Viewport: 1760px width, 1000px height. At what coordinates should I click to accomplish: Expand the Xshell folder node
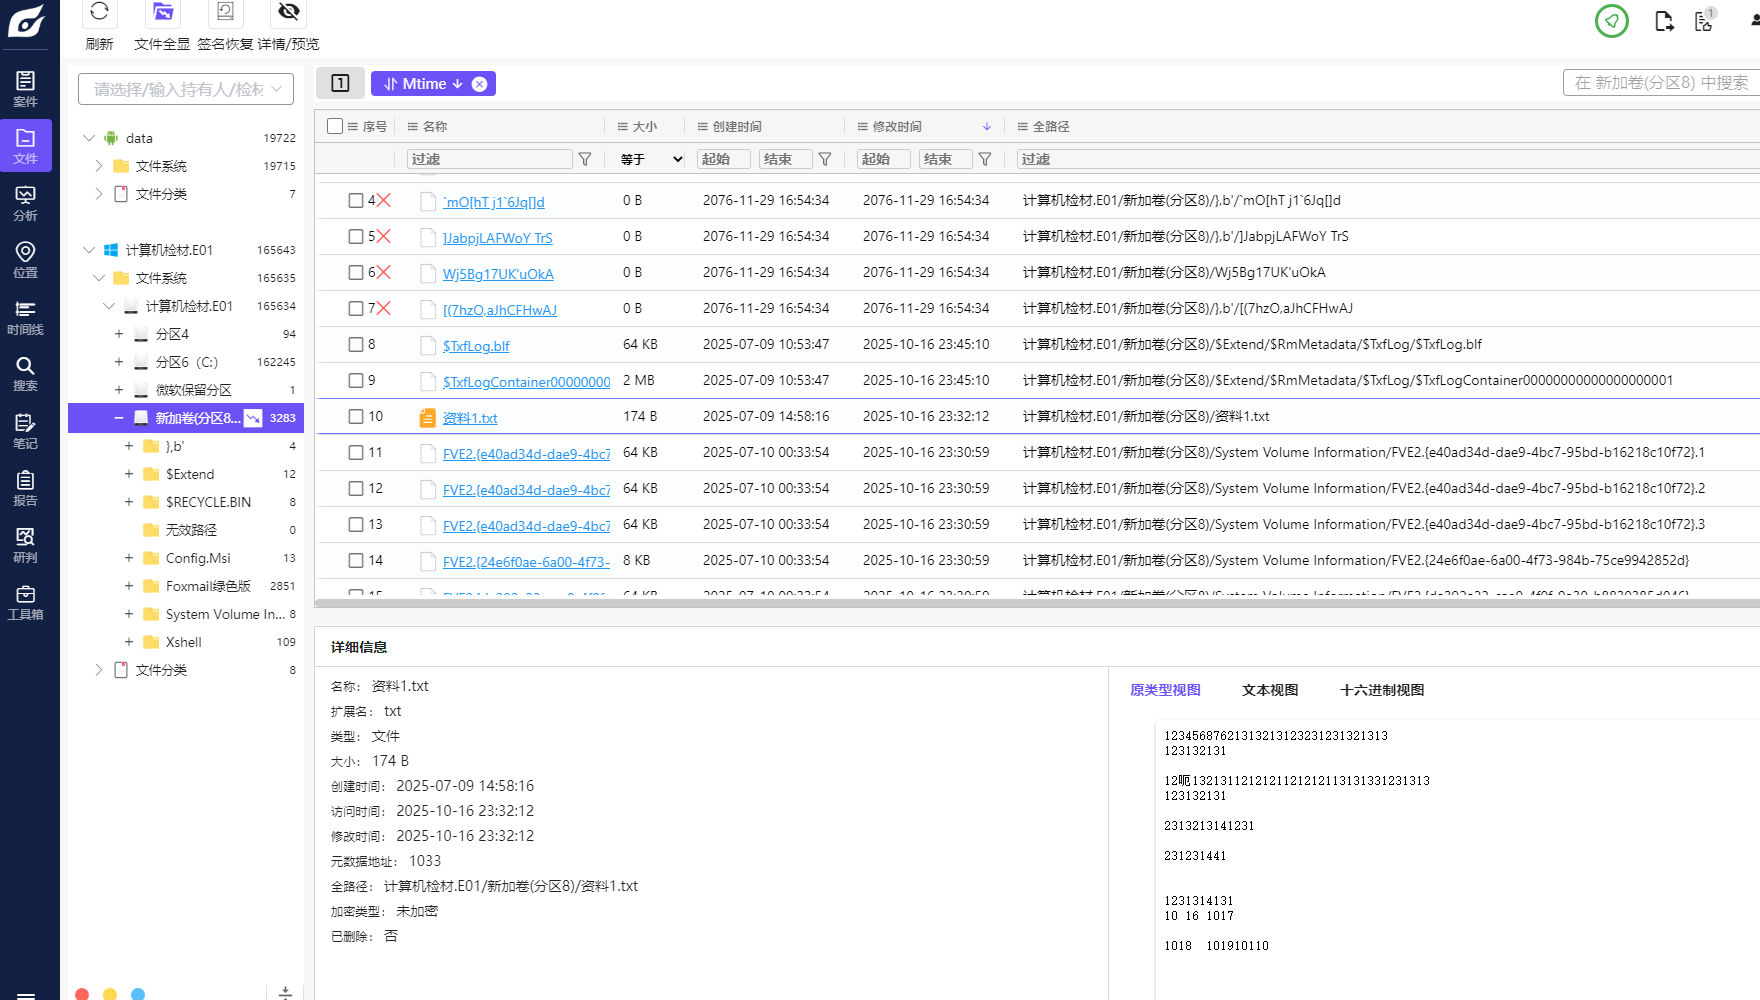click(128, 642)
